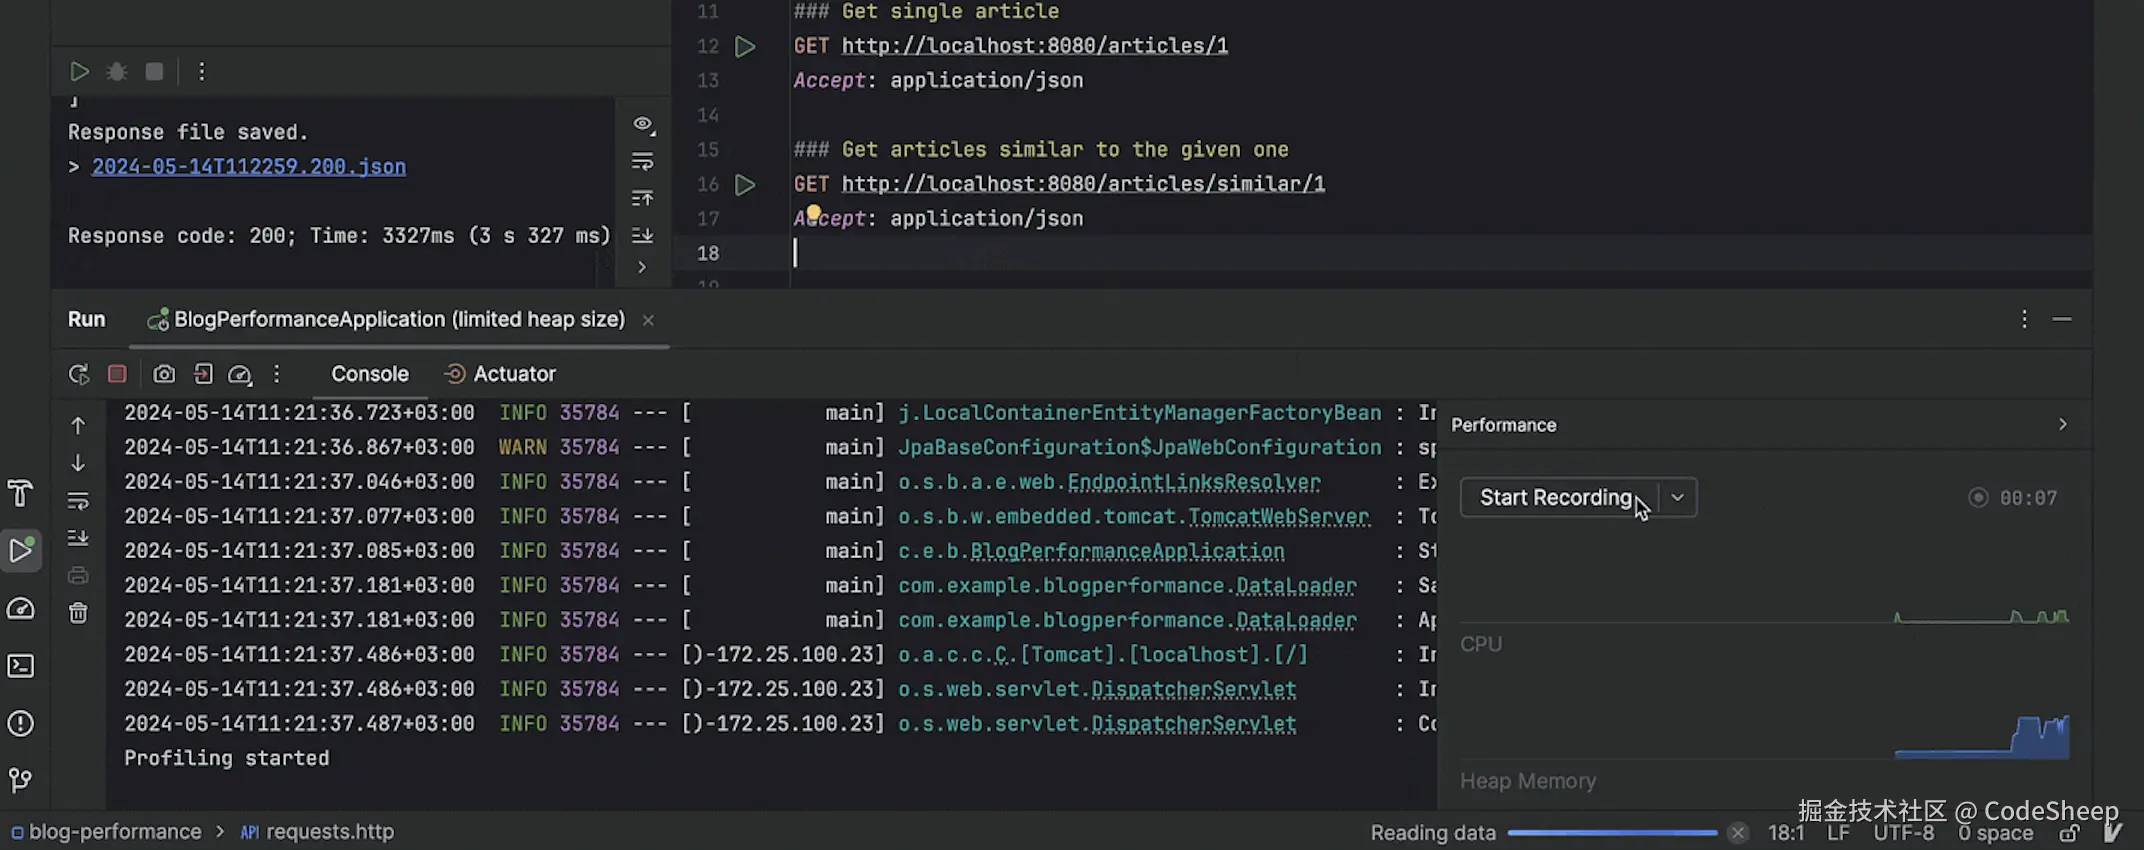Viewport: 2144px width, 850px height.
Task: Open the Problems tool window
Action: coord(21,723)
